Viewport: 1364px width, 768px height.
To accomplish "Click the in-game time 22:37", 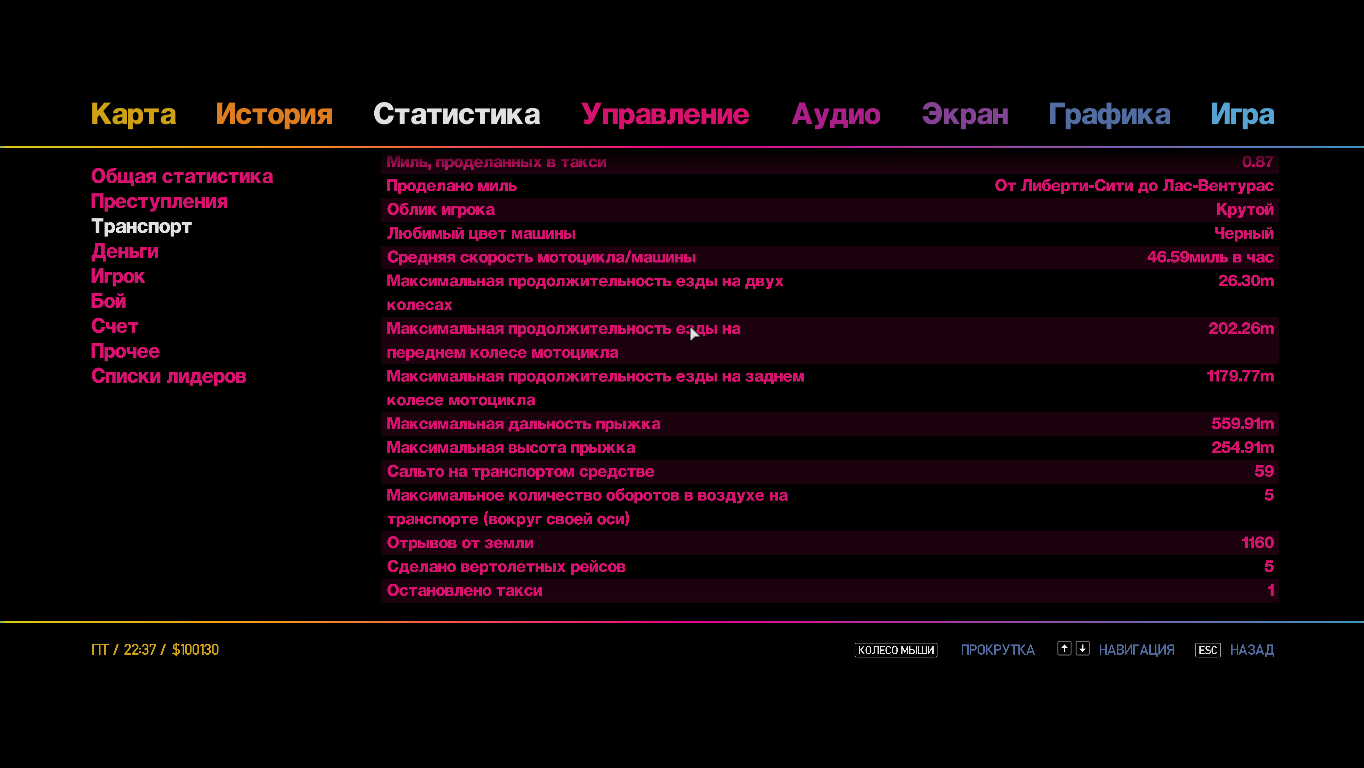I will click(140, 650).
